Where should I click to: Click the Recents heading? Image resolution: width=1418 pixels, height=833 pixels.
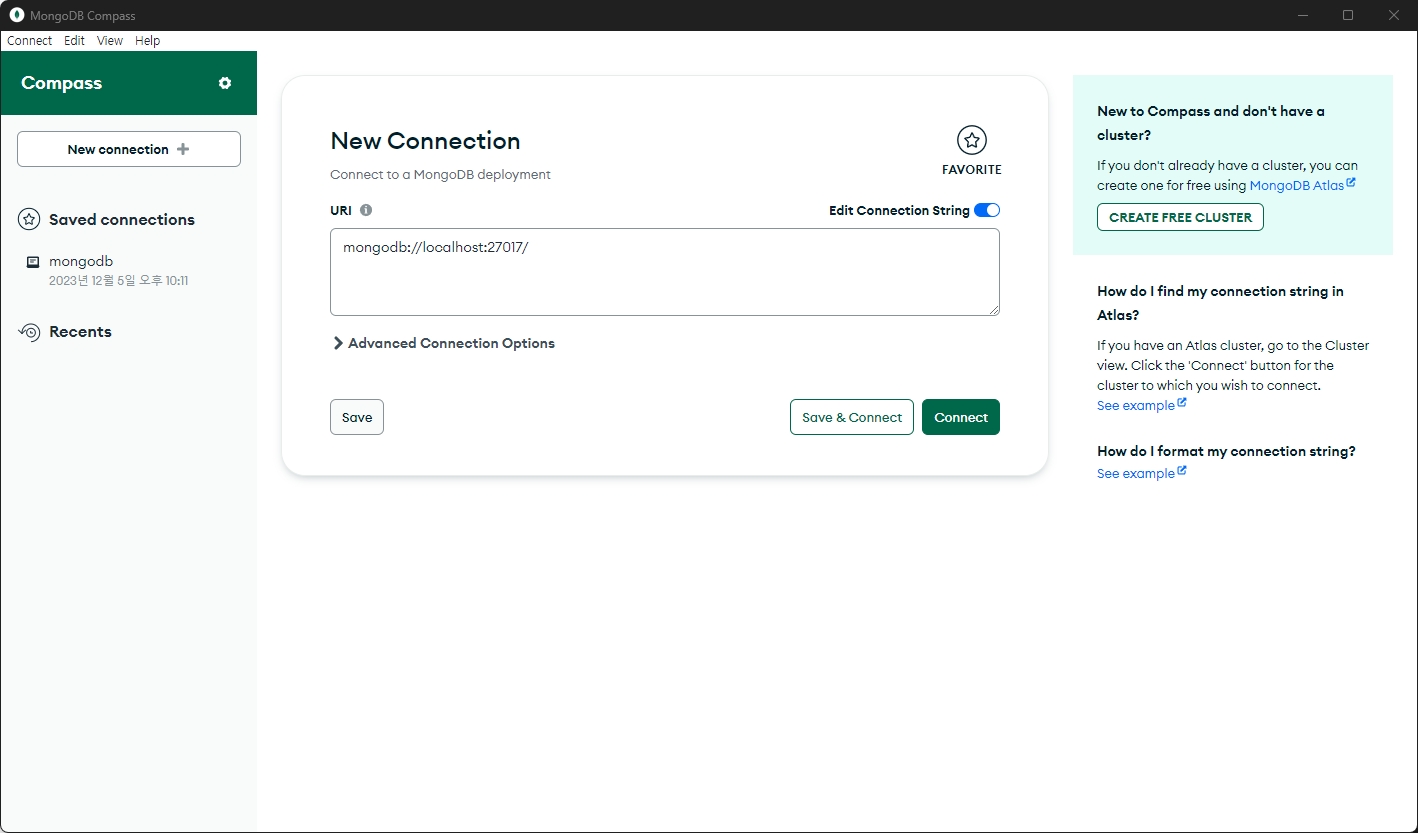[x=80, y=332]
